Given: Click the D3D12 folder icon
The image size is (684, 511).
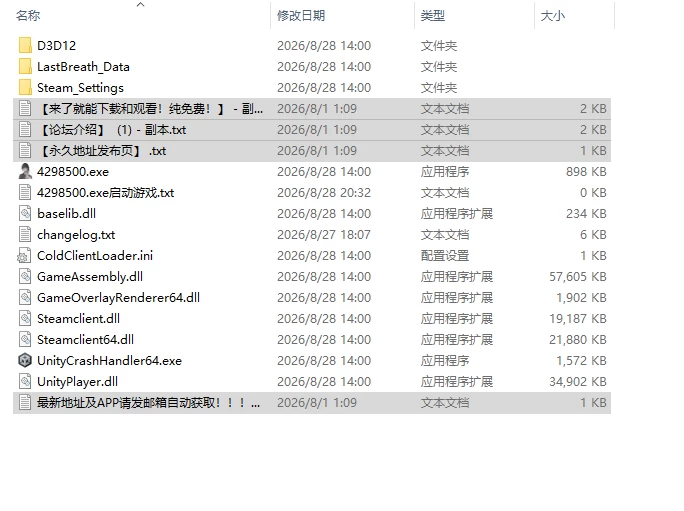Looking at the screenshot, I should (25, 45).
